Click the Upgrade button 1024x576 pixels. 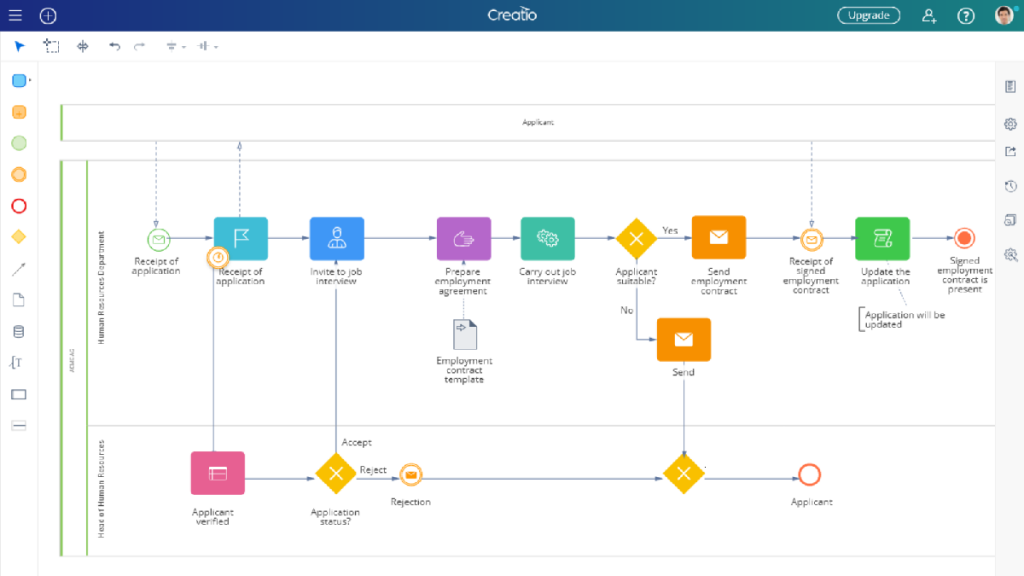coord(868,15)
